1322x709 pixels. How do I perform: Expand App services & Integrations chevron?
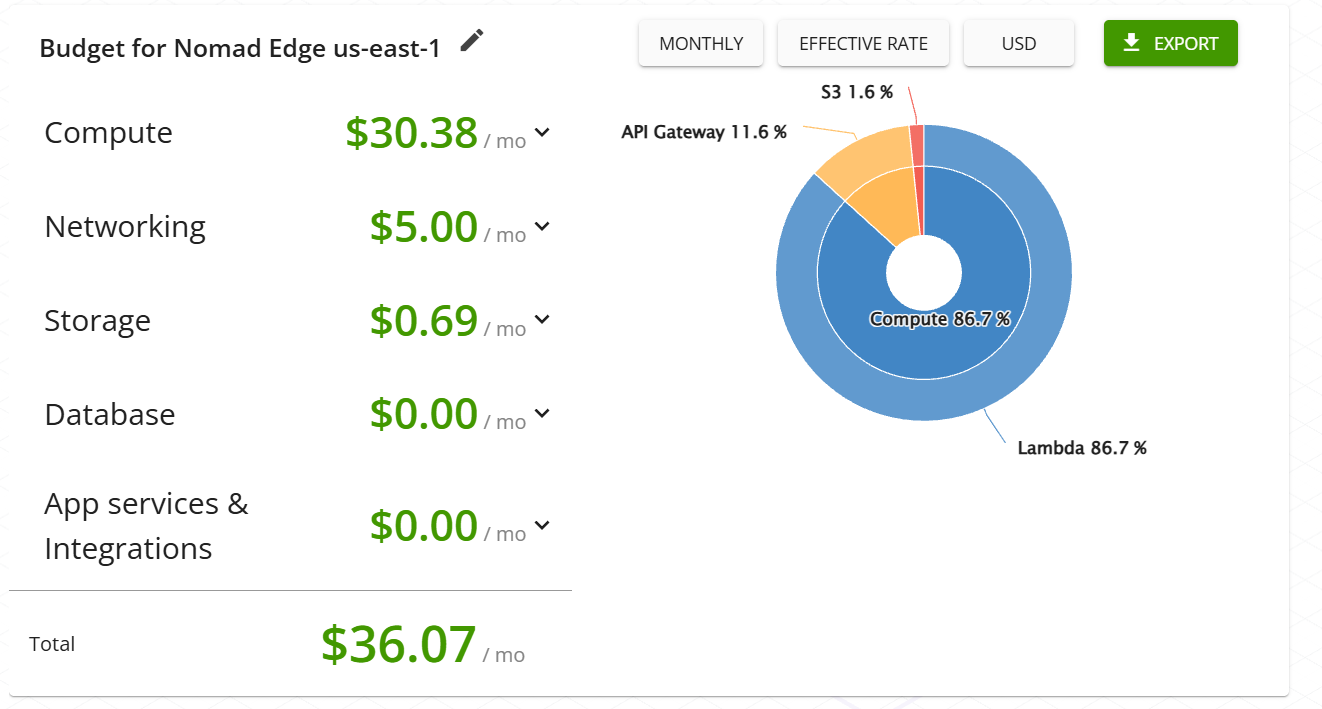(x=542, y=525)
